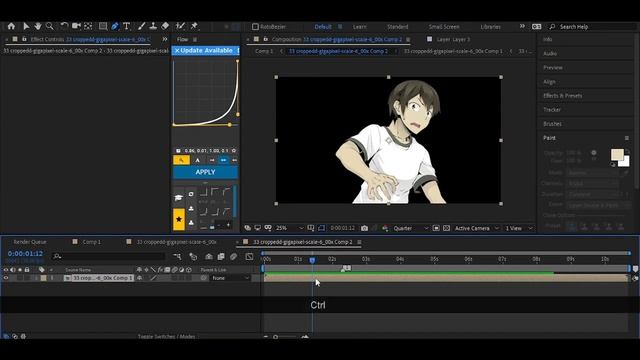Switch to the Standard workspace

pos(398,27)
